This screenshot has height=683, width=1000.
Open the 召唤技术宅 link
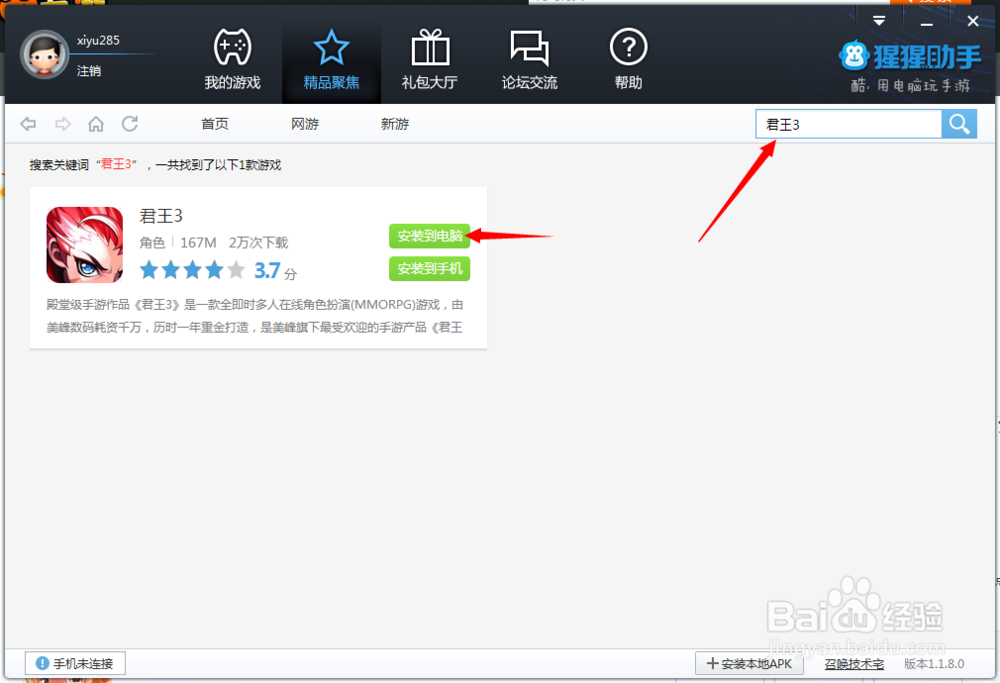pos(855,664)
